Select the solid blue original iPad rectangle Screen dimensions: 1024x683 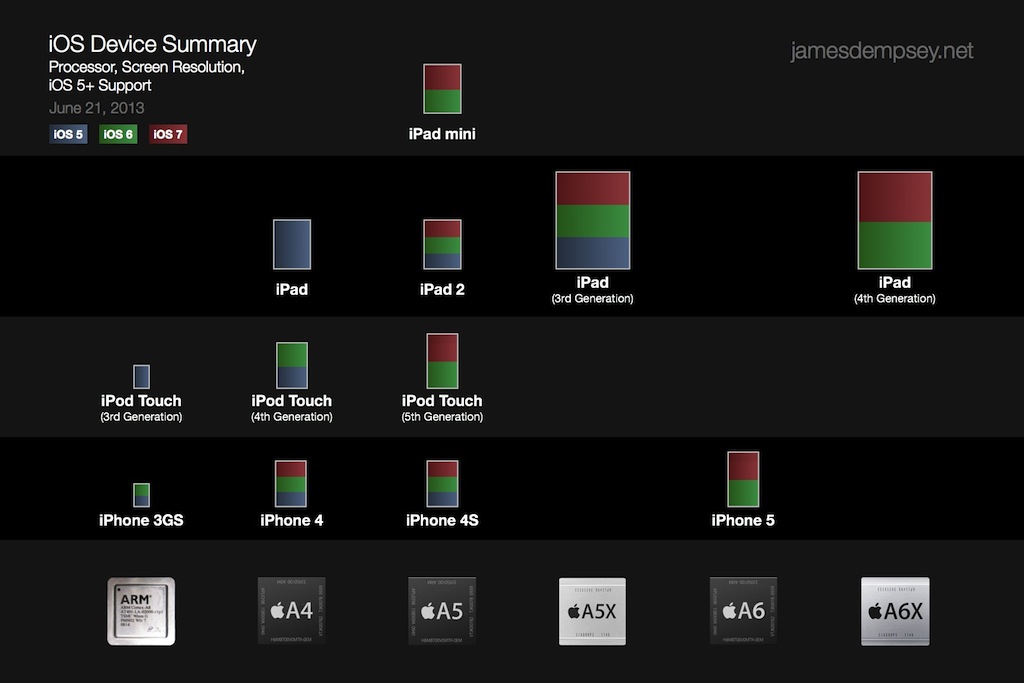292,244
